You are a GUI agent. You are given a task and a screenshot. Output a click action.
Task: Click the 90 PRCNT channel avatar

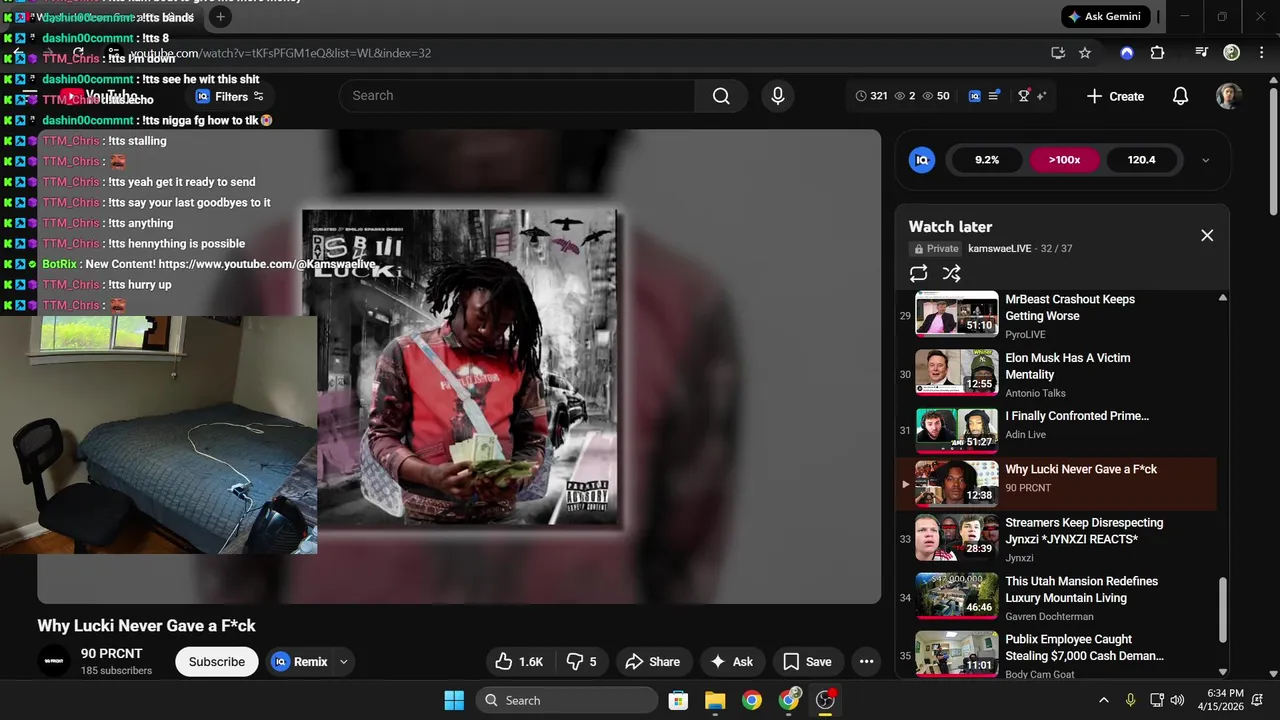pos(54,661)
